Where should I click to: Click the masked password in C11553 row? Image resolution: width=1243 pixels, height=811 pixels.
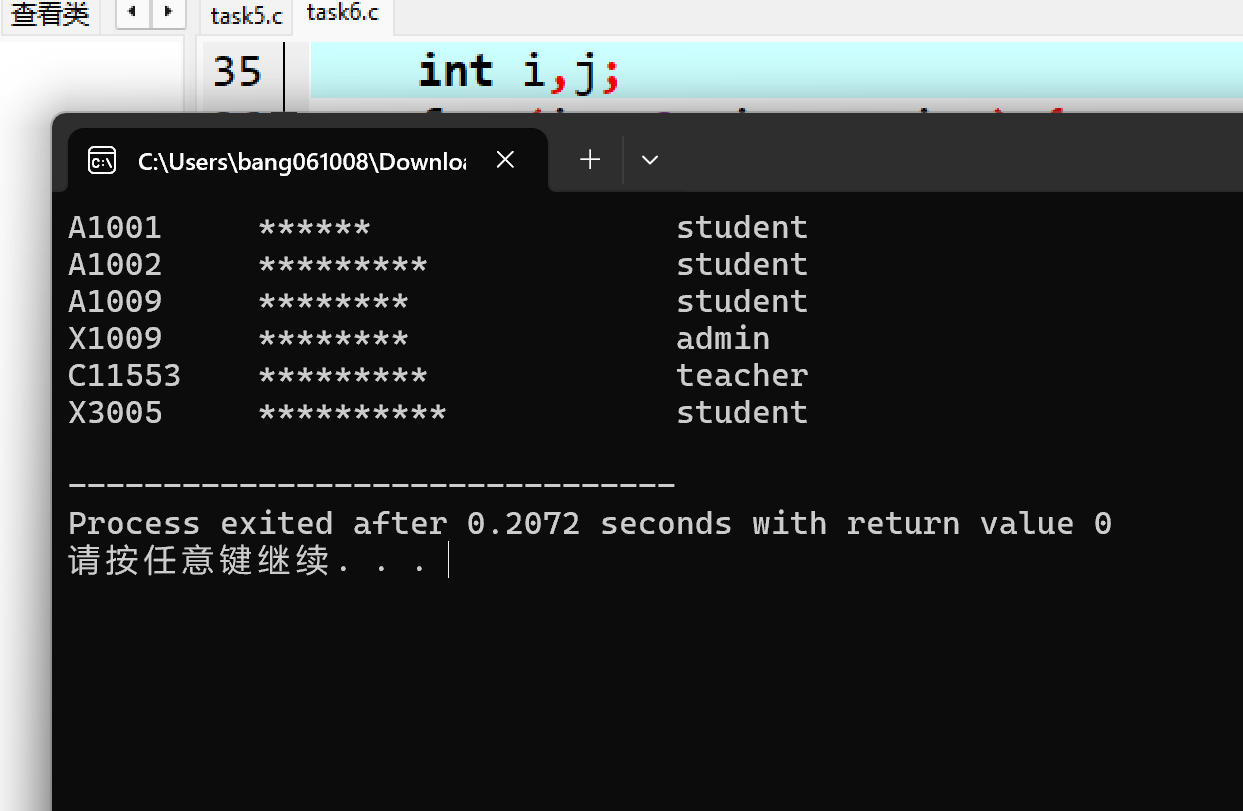pyautogui.click(x=343, y=376)
